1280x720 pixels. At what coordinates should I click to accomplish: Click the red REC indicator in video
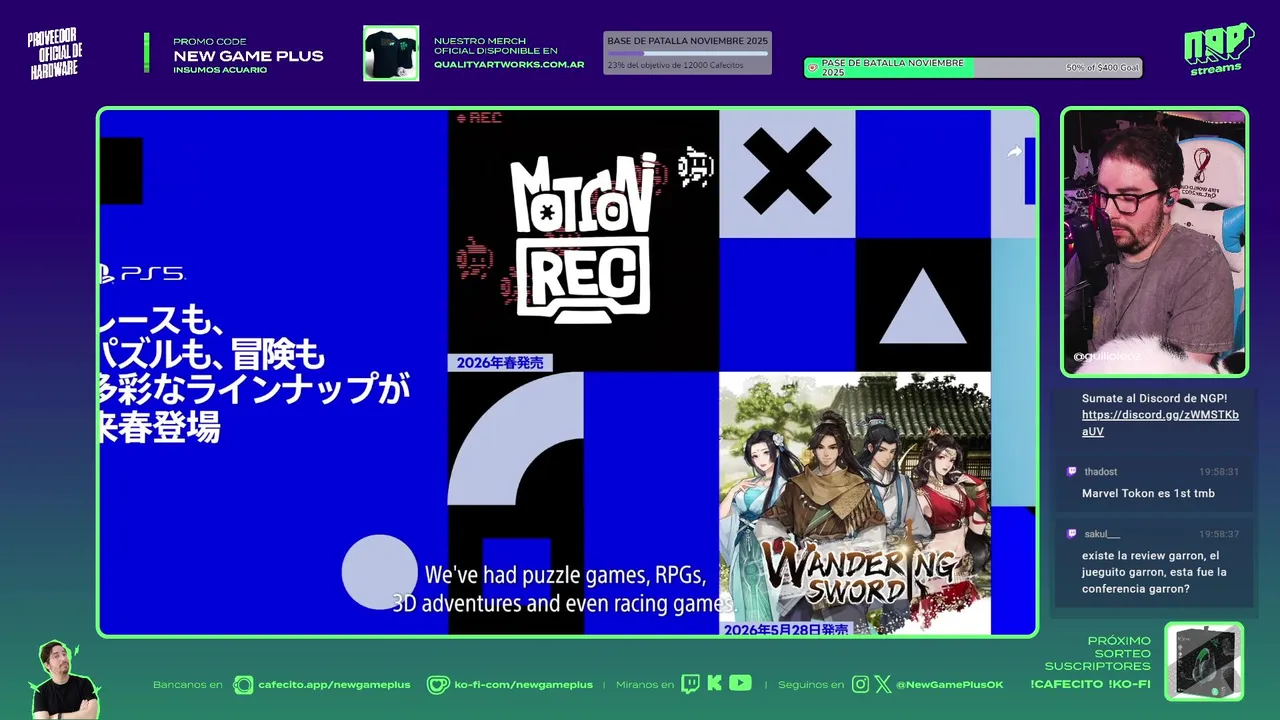(479, 118)
